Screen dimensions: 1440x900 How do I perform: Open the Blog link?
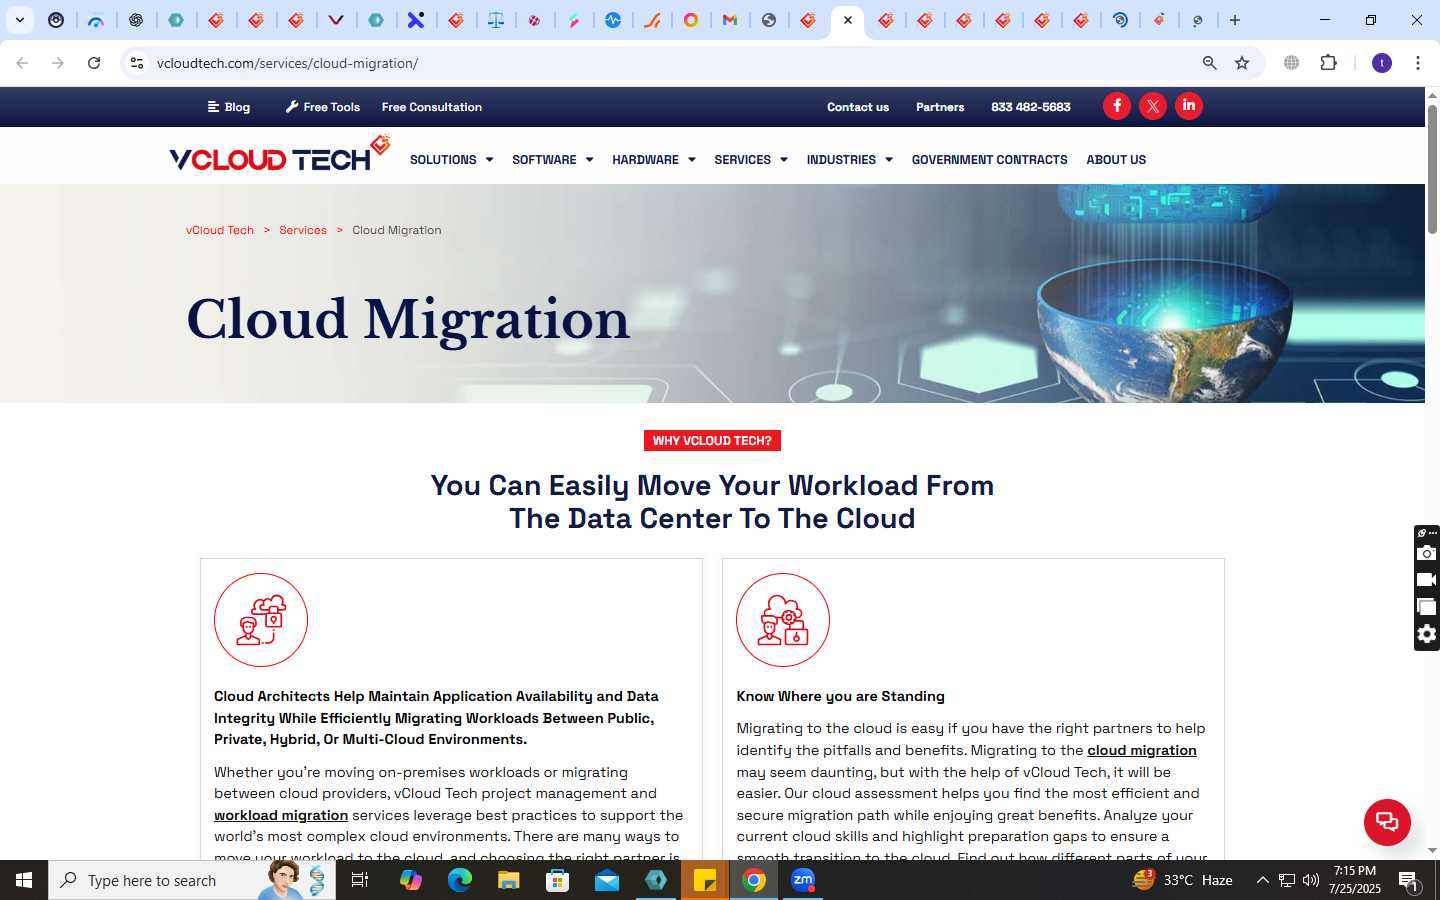coord(229,107)
